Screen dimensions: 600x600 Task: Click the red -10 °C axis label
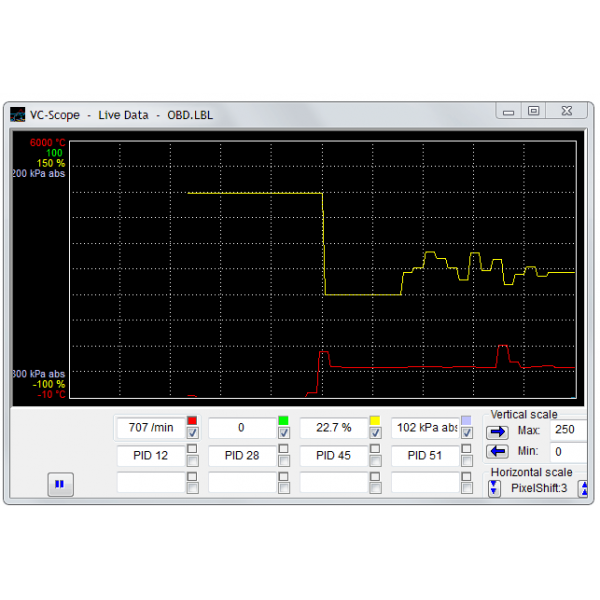[x=51, y=395]
